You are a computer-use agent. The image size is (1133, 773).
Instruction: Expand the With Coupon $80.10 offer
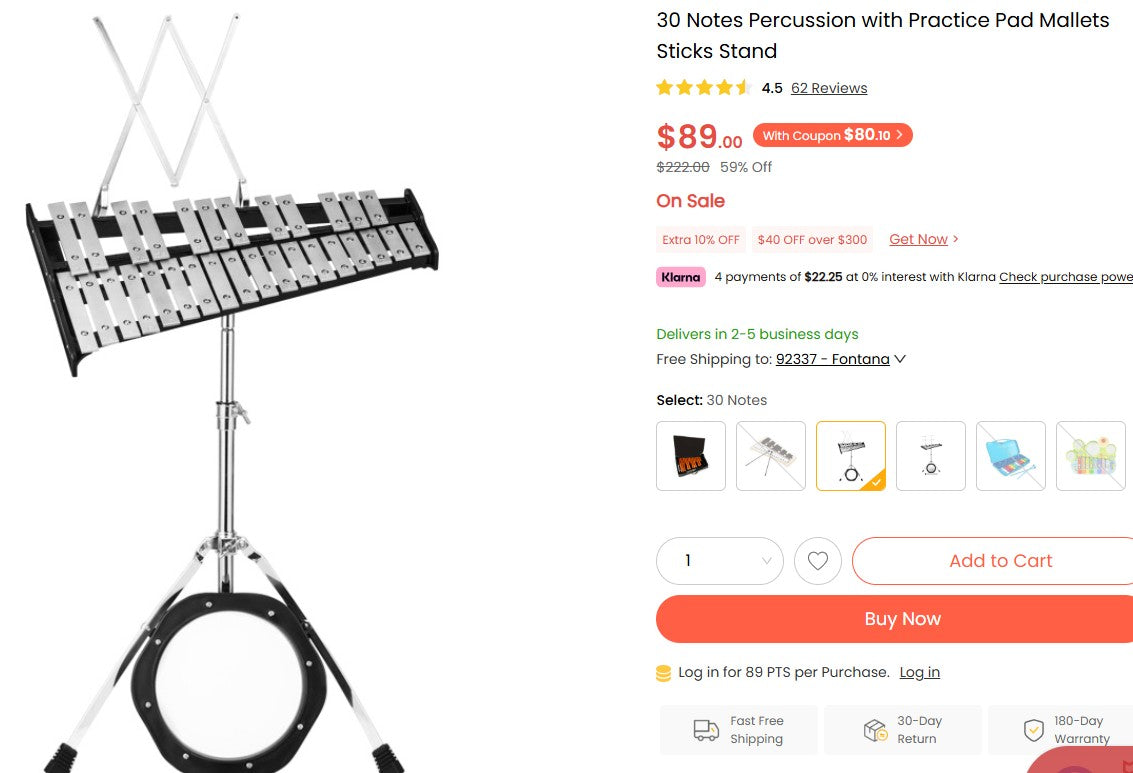[833, 135]
